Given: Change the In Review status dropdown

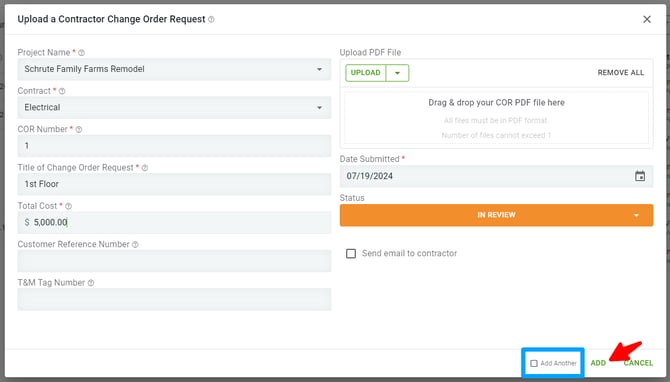Looking at the screenshot, I should 496,215.
